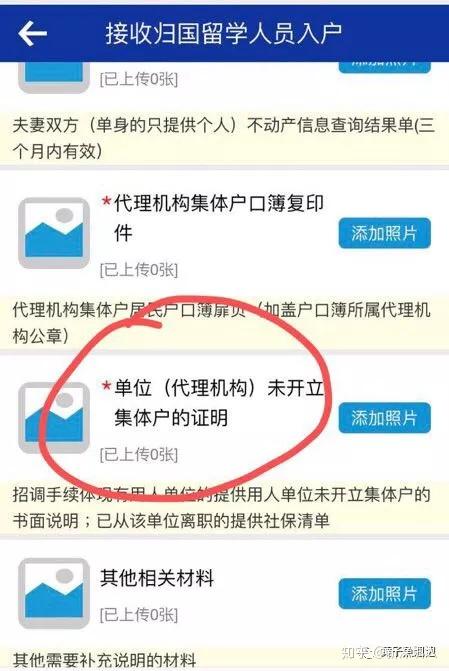
Task: Tap upload count under 代理机构集体户口簿复印件
Action: pyautogui.click(x=139, y=270)
